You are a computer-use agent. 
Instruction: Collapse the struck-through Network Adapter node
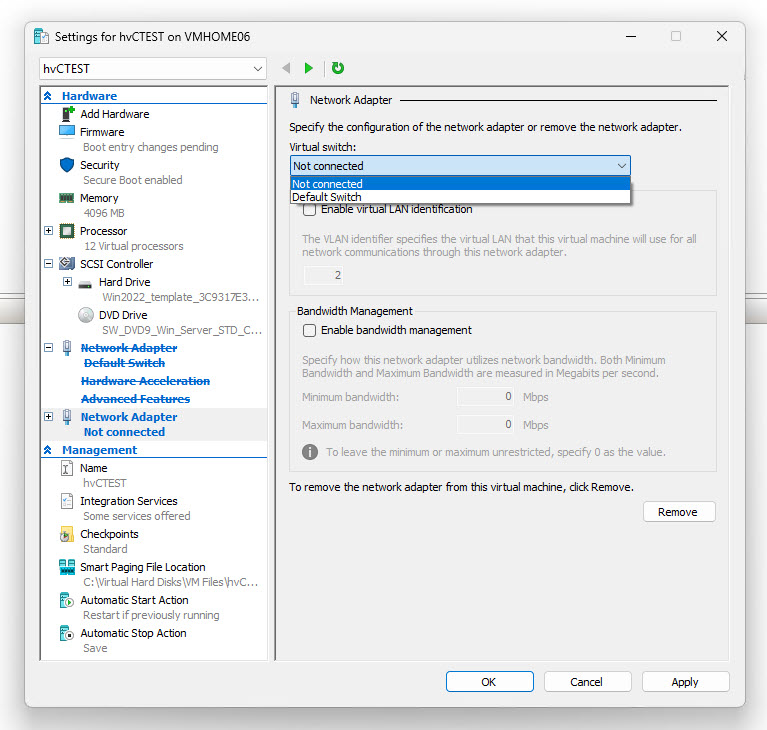pos(48,348)
